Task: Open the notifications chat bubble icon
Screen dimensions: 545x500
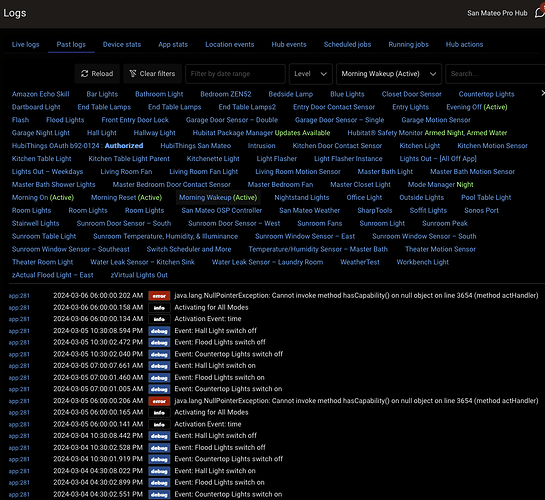Action: 540,13
